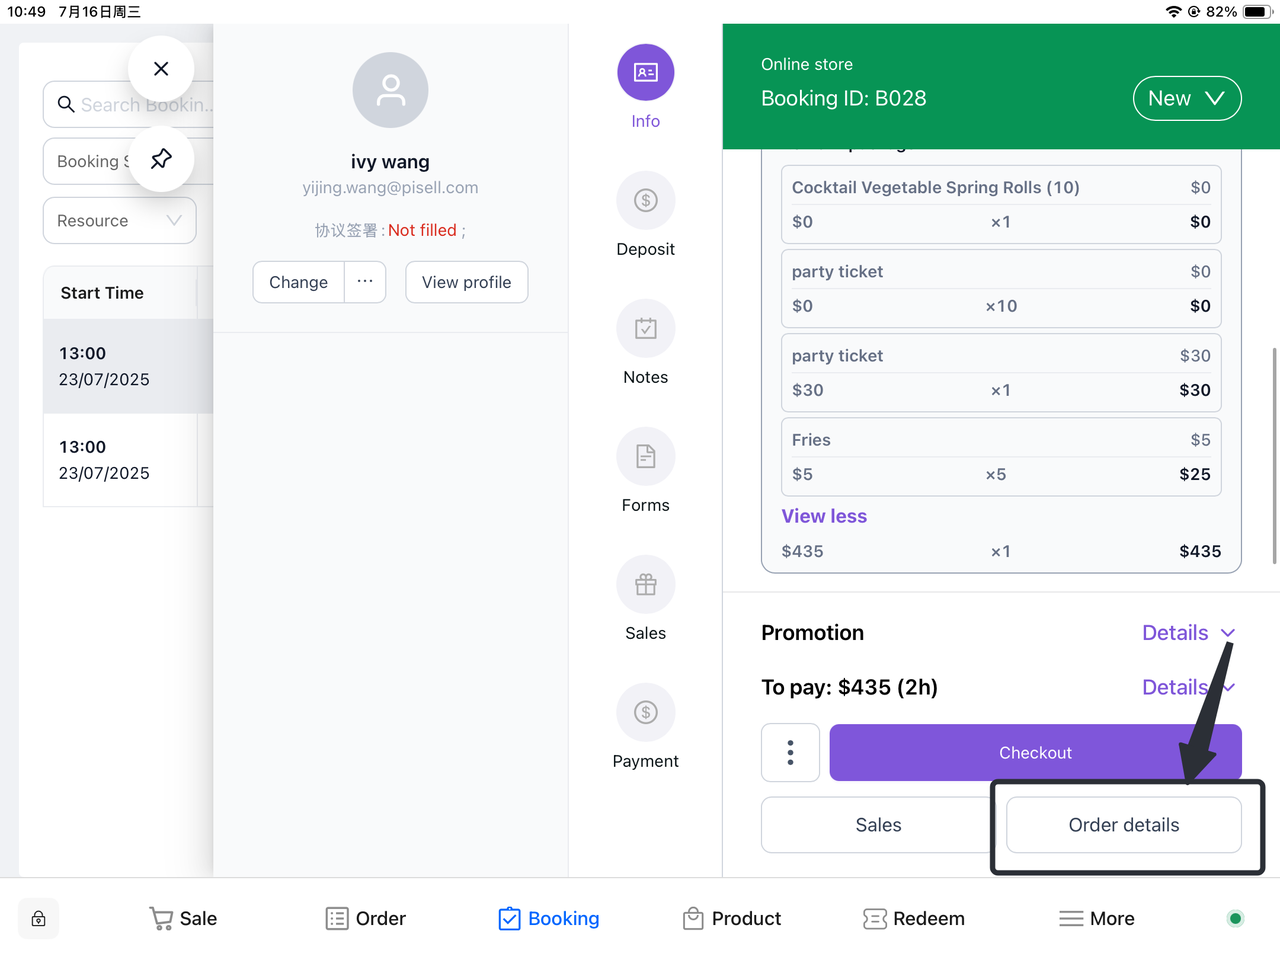
Task: Click the Search Booking field
Action: [130, 105]
